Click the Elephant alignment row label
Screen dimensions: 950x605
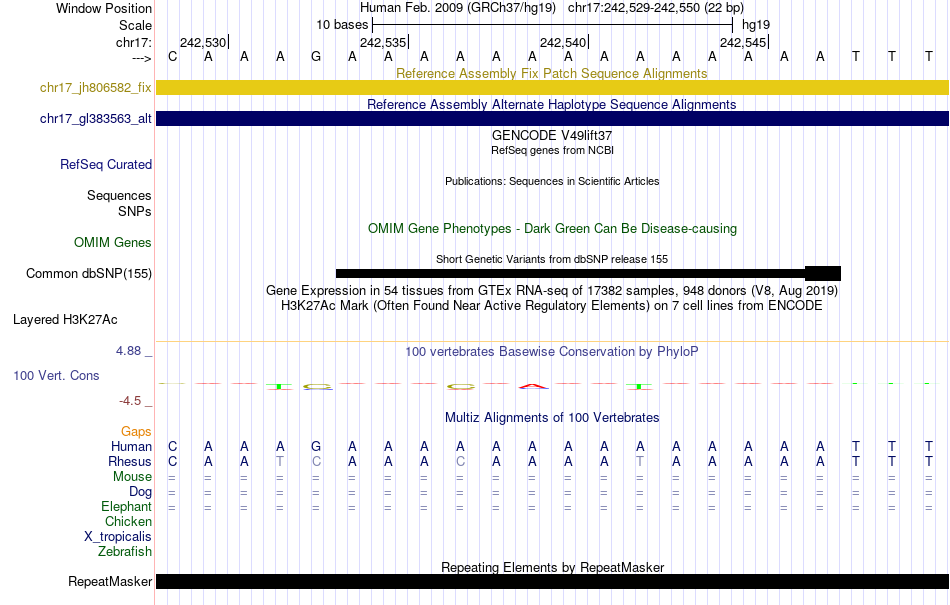[127, 506]
